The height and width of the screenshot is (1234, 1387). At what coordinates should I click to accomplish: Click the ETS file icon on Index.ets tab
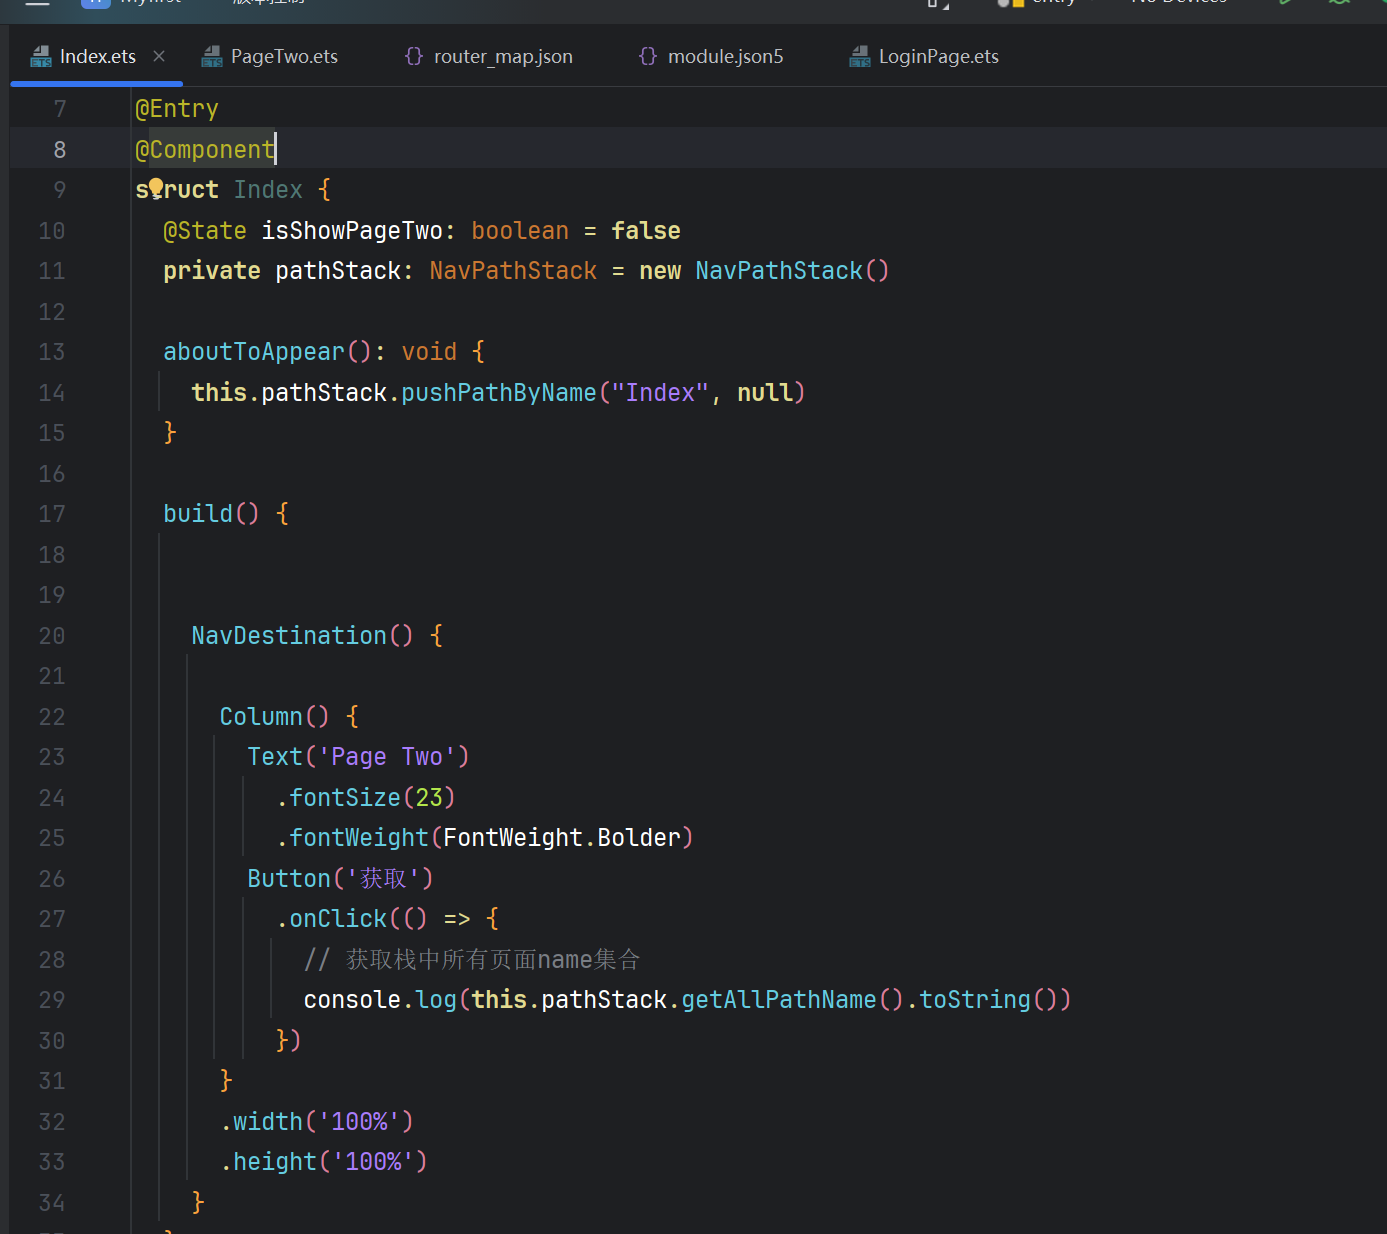[41, 57]
